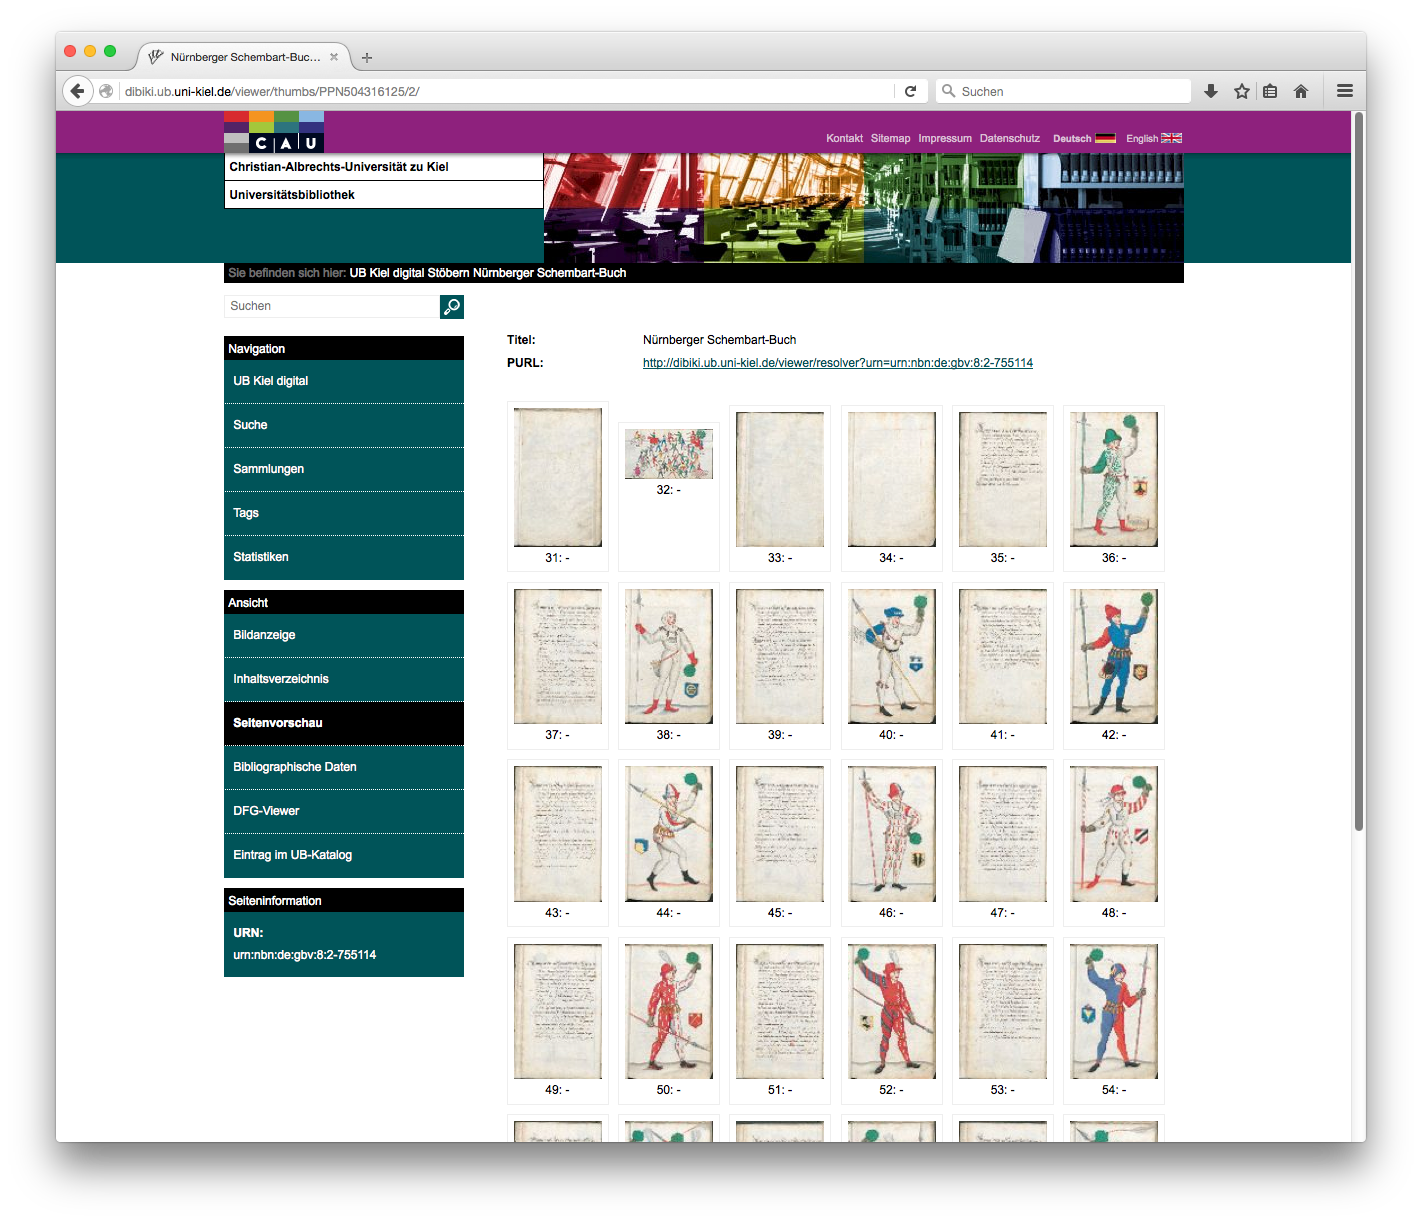Select the Seitenvorschau view
This screenshot has width=1422, height=1222.
(x=344, y=723)
